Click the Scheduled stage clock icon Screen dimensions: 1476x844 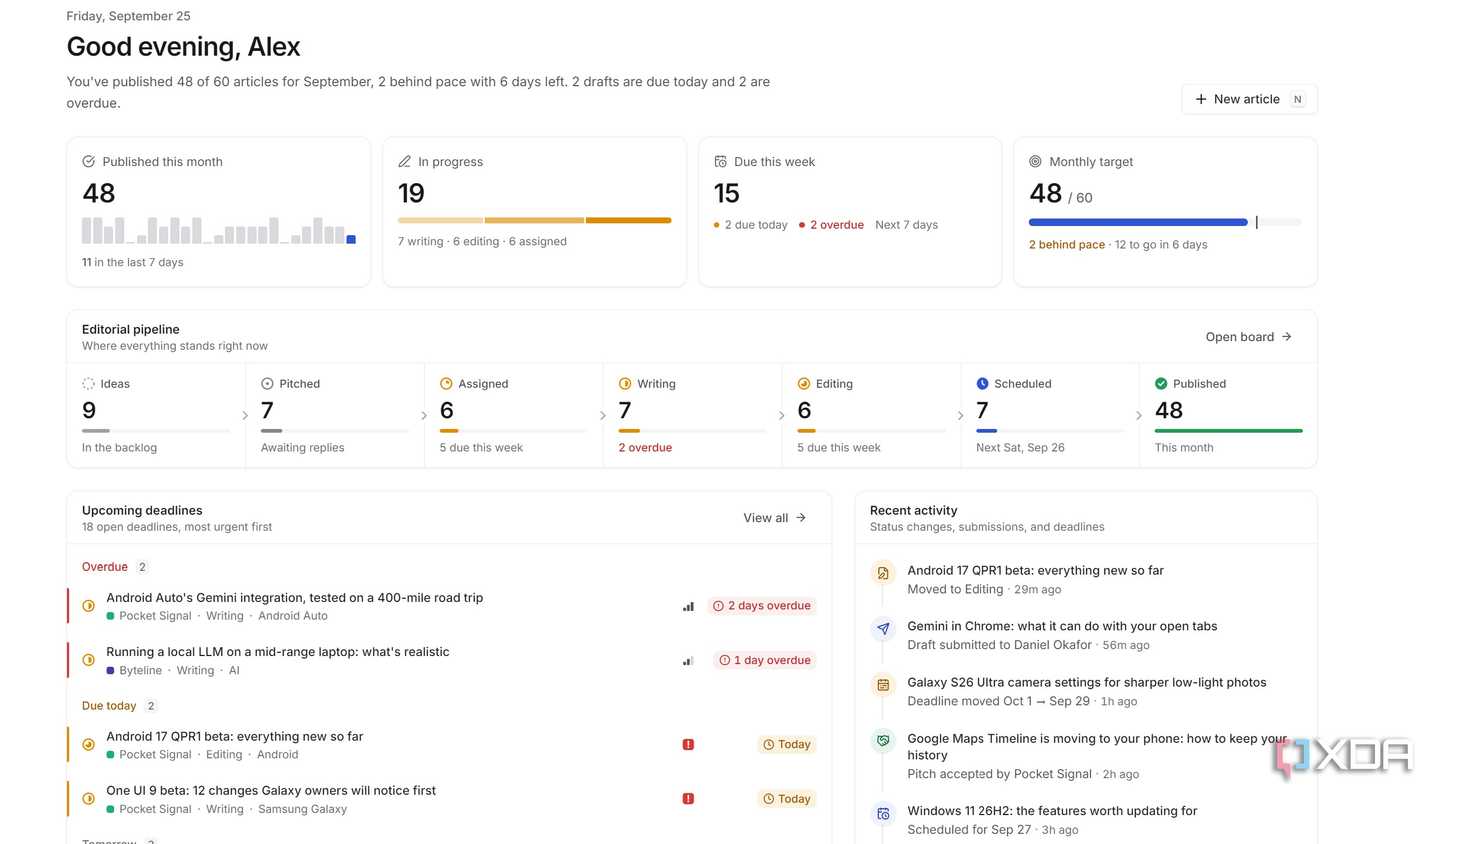tap(982, 383)
